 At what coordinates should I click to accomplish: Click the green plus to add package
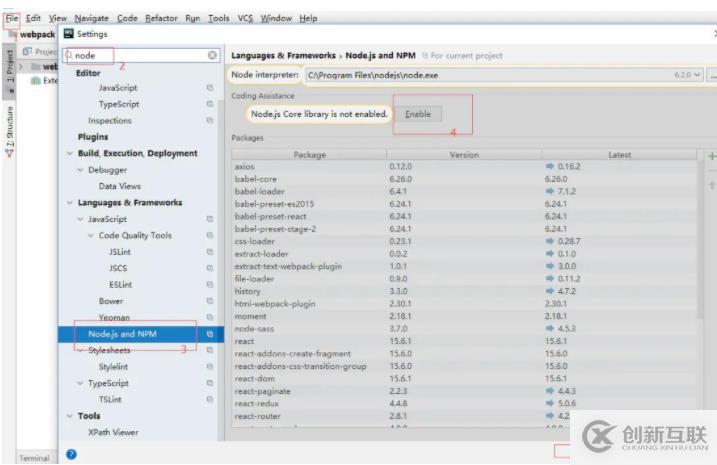(x=711, y=156)
